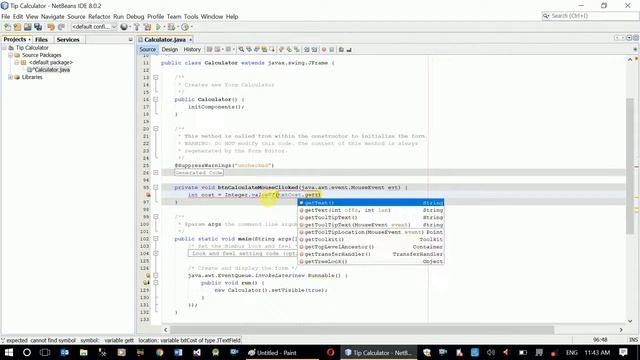Click the Stop Macro Recording icon
Viewport: 640px width, 360px height.
[x=331, y=49]
